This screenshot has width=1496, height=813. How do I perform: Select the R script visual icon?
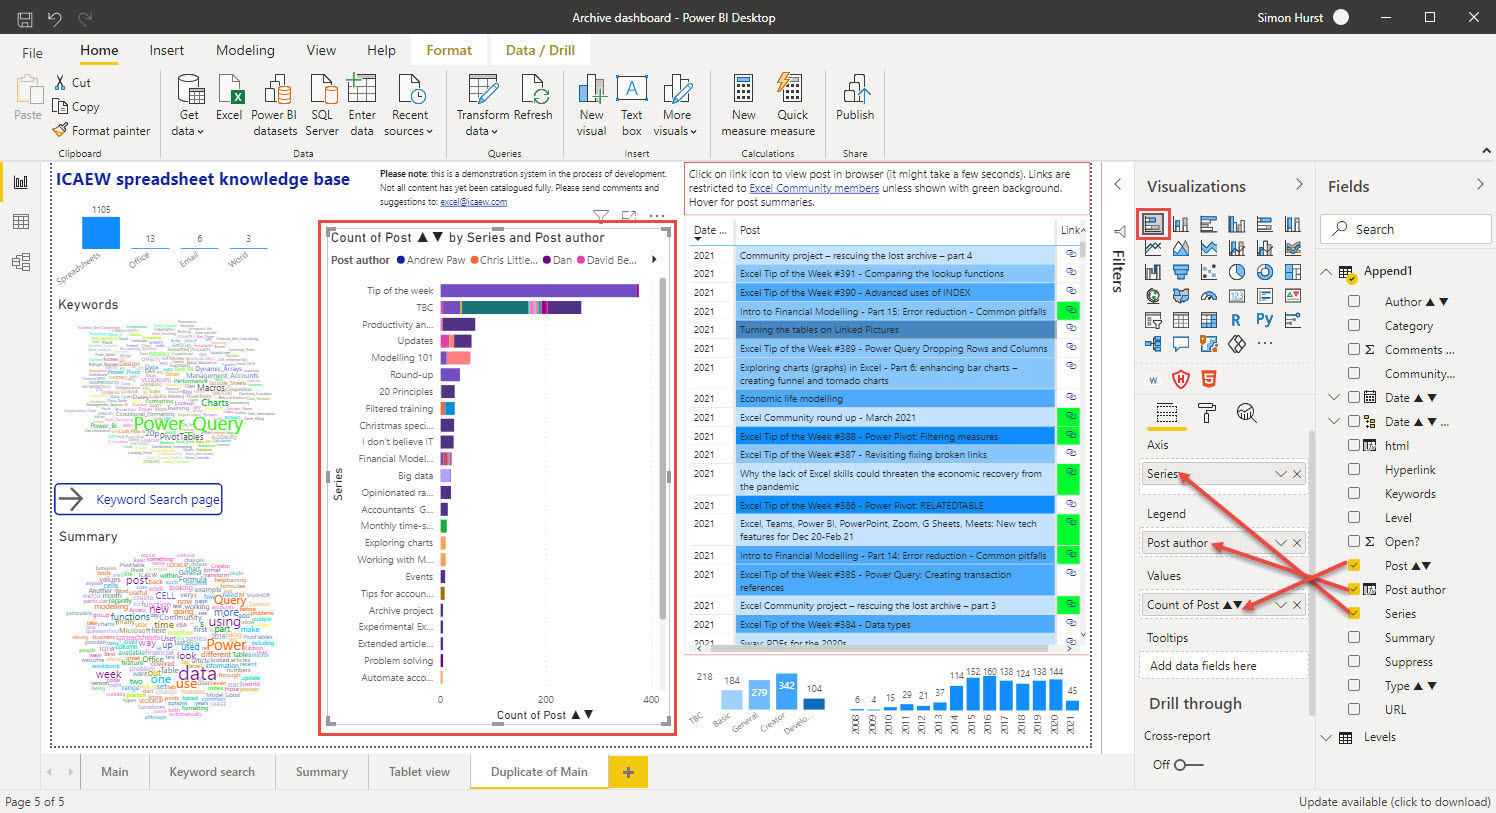pos(1235,318)
